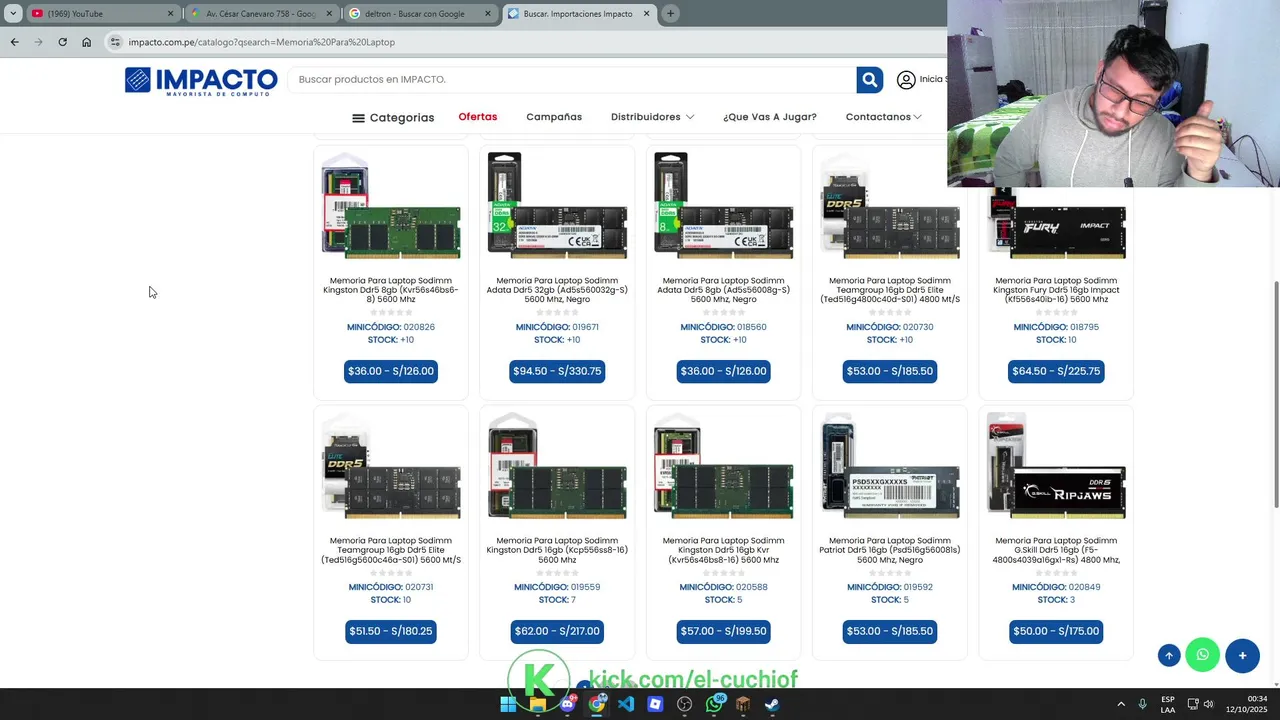Open Teamgroup 16gb Ddr5 Elite 5600 Mt/S title link

pyautogui.click(x=391, y=550)
